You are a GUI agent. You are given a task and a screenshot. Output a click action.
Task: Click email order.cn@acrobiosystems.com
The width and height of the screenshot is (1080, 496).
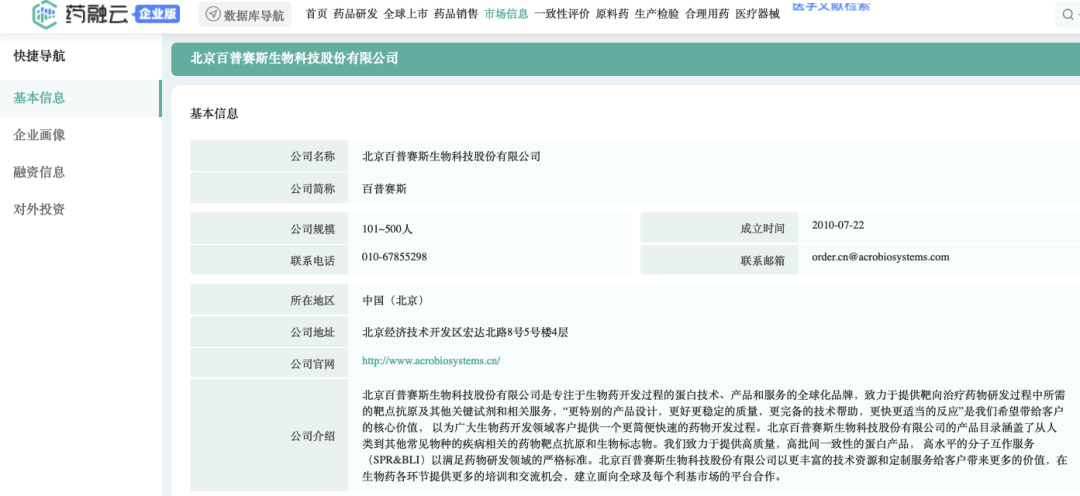click(881, 257)
